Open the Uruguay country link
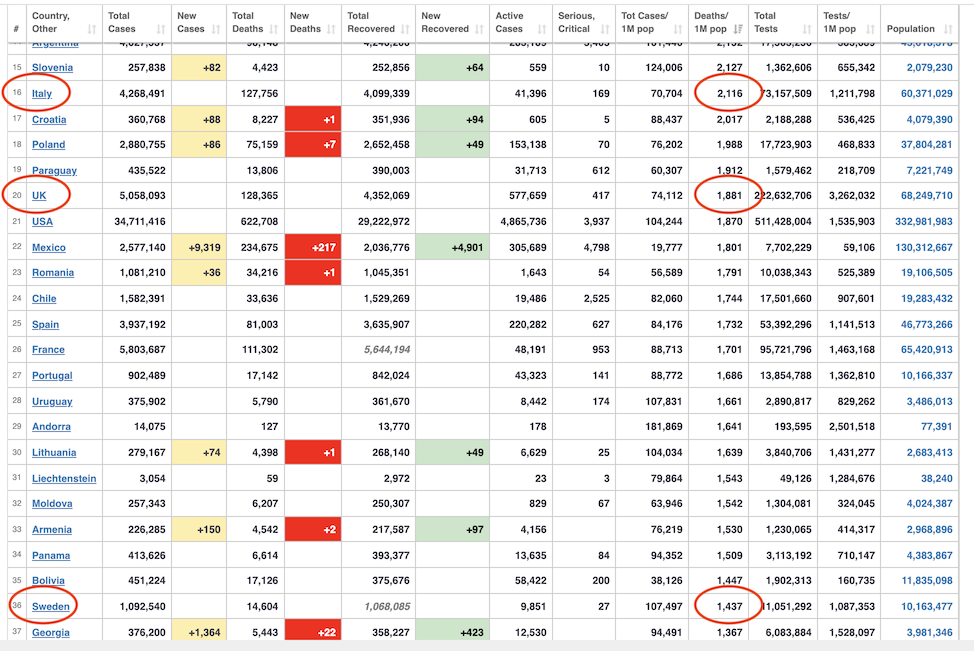Image resolution: width=974 pixels, height=651 pixels. [x=52, y=402]
